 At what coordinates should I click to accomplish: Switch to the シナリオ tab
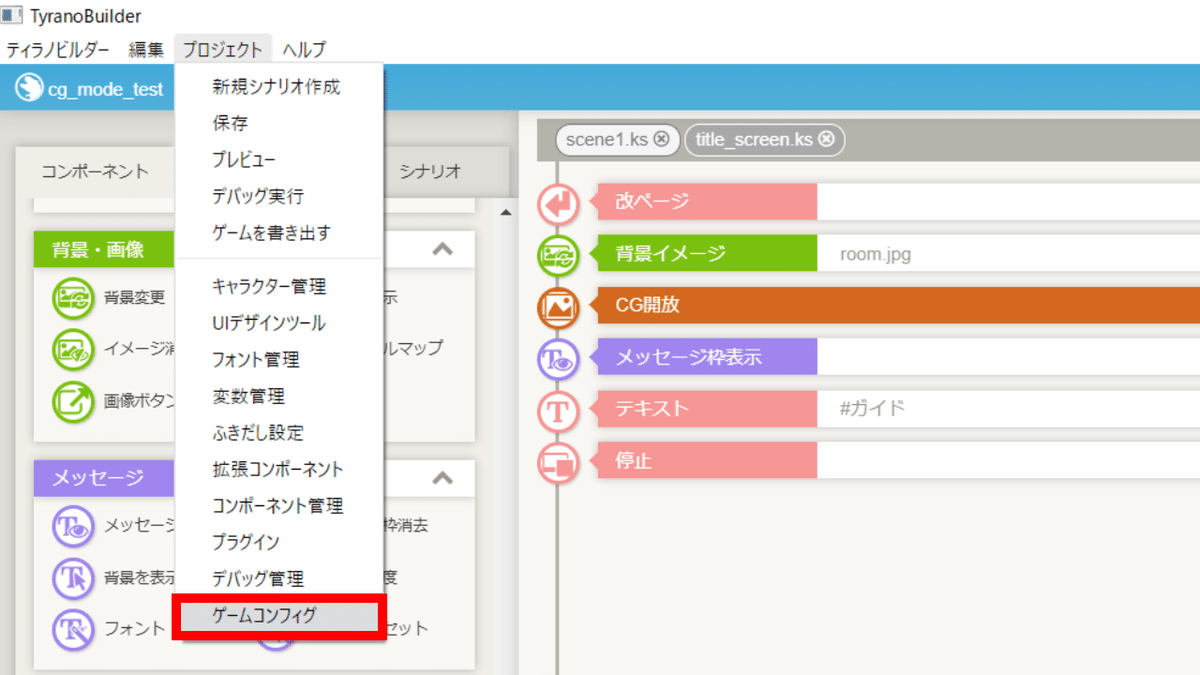click(x=430, y=171)
